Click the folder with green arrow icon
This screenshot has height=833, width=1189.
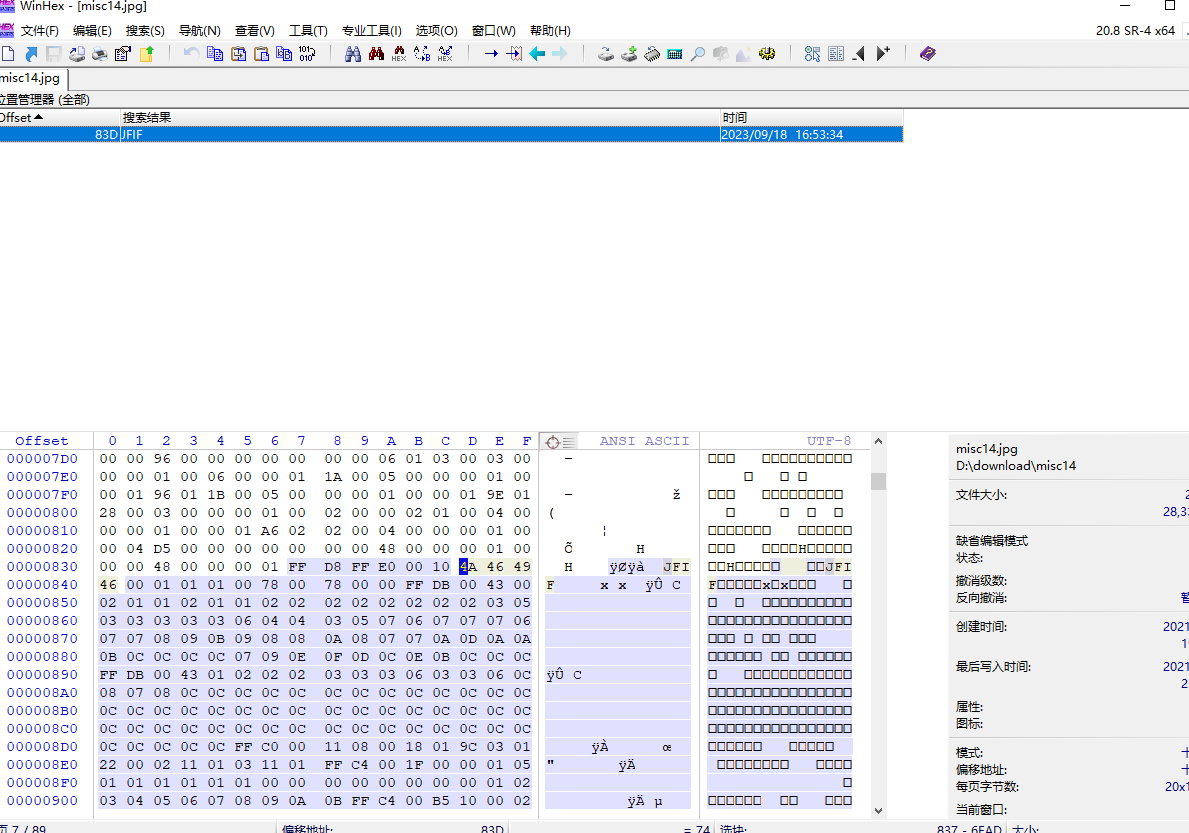[x=146, y=54]
